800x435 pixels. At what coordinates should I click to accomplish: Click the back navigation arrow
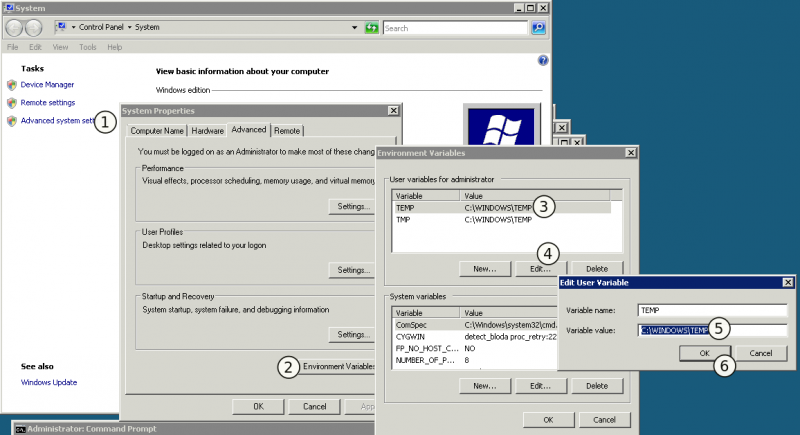[x=14, y=28]
